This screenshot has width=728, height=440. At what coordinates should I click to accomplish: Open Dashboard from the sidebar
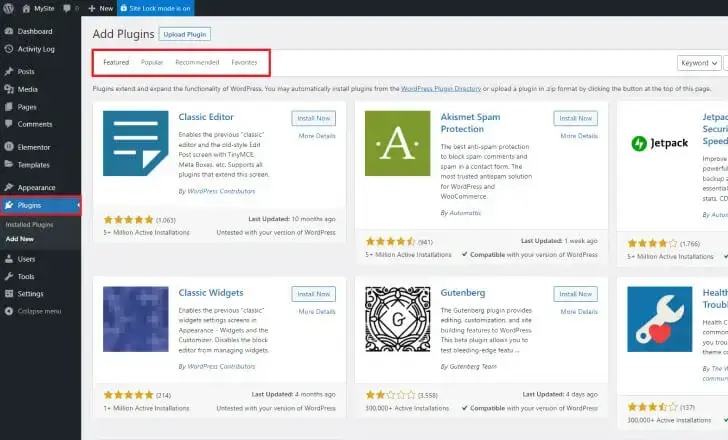coord(34,31)
